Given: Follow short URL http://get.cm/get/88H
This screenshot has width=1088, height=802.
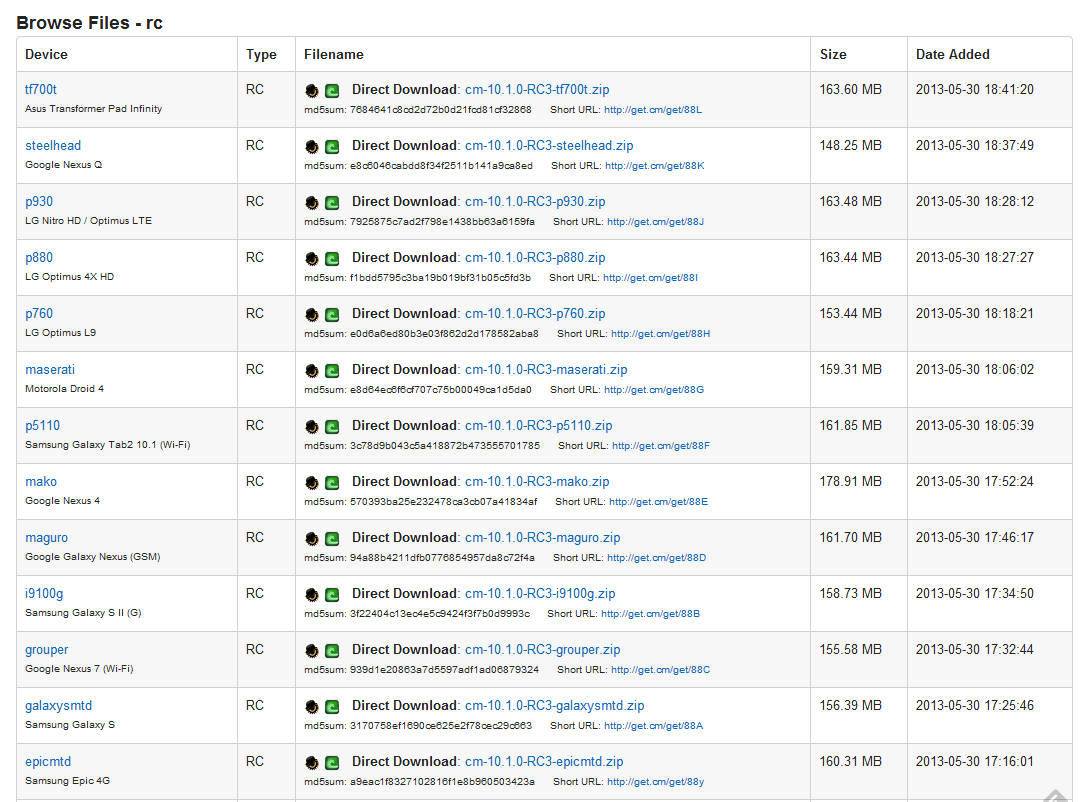Looking at the screenshot, I should (661, 334).
